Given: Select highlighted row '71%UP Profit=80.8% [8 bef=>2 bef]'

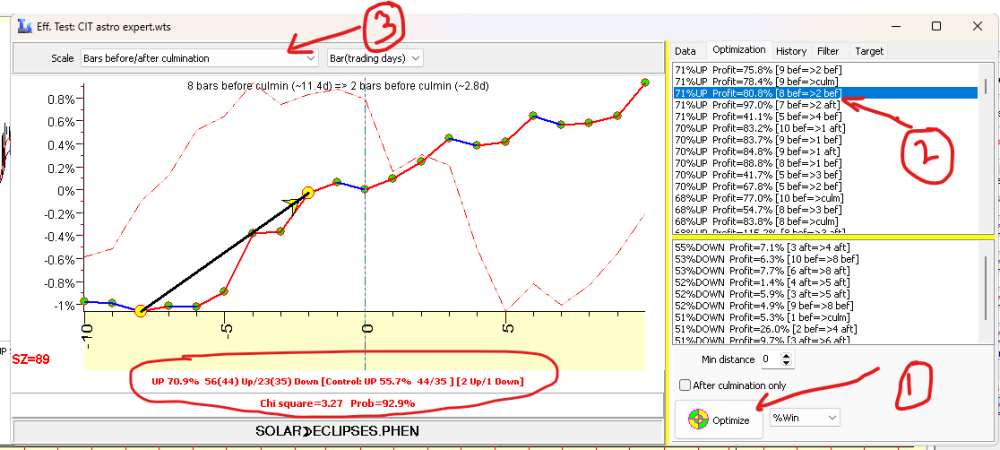Looking at the screenshot, I should 826,93.
